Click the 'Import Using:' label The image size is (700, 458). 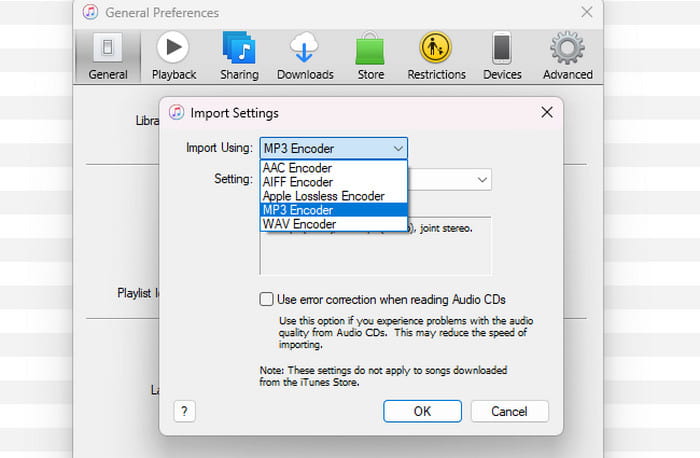pyautogui.click(x=219, y=148)
